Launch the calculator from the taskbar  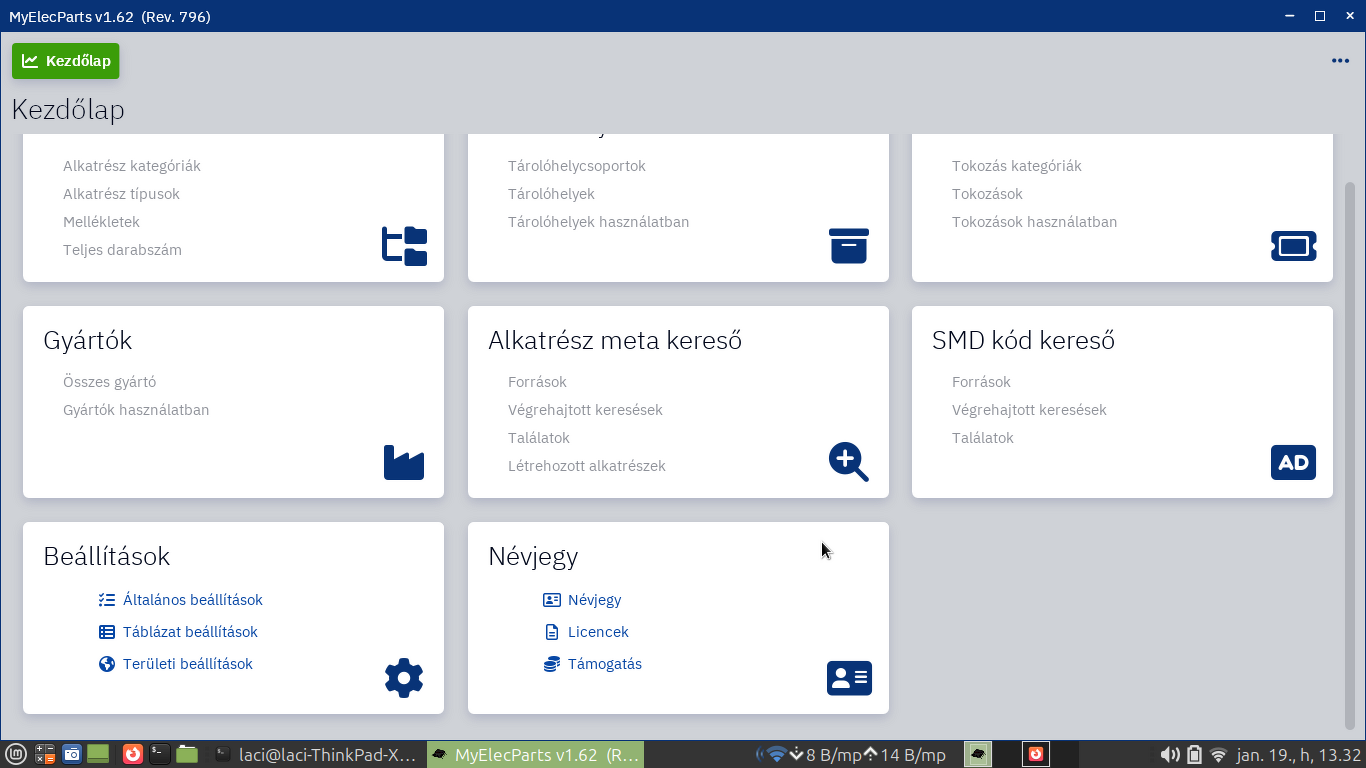coord(45,755)
